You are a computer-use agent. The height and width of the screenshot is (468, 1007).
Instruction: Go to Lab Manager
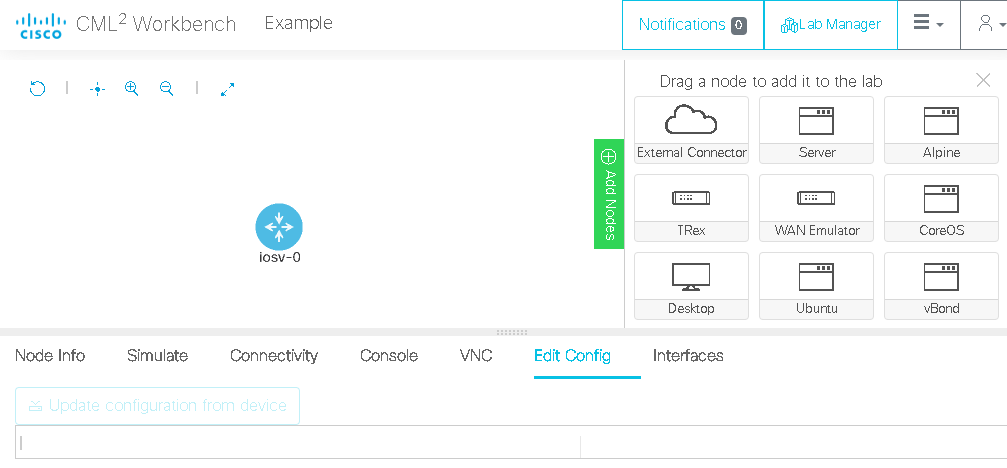830,25
